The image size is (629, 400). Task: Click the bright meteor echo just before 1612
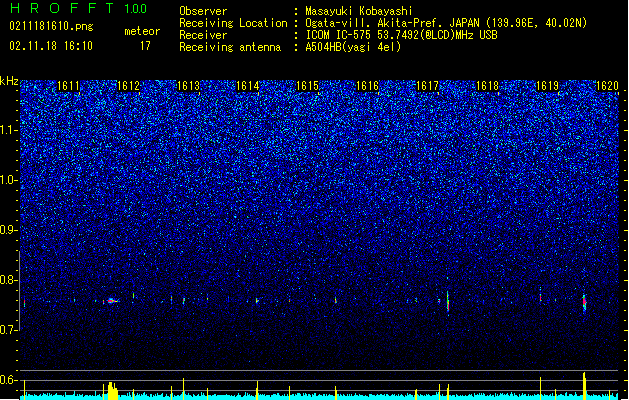tap(112, 301)
